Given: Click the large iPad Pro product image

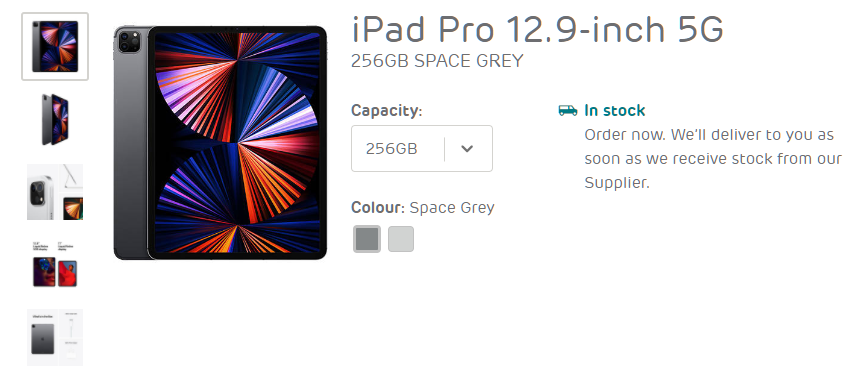Looking at the screenshot, I should tap(220, 142).
